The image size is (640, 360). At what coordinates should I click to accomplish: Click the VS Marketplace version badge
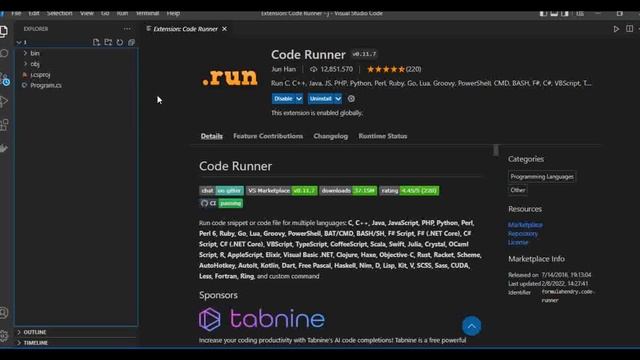pyautogui.click(x=282, y=191)
